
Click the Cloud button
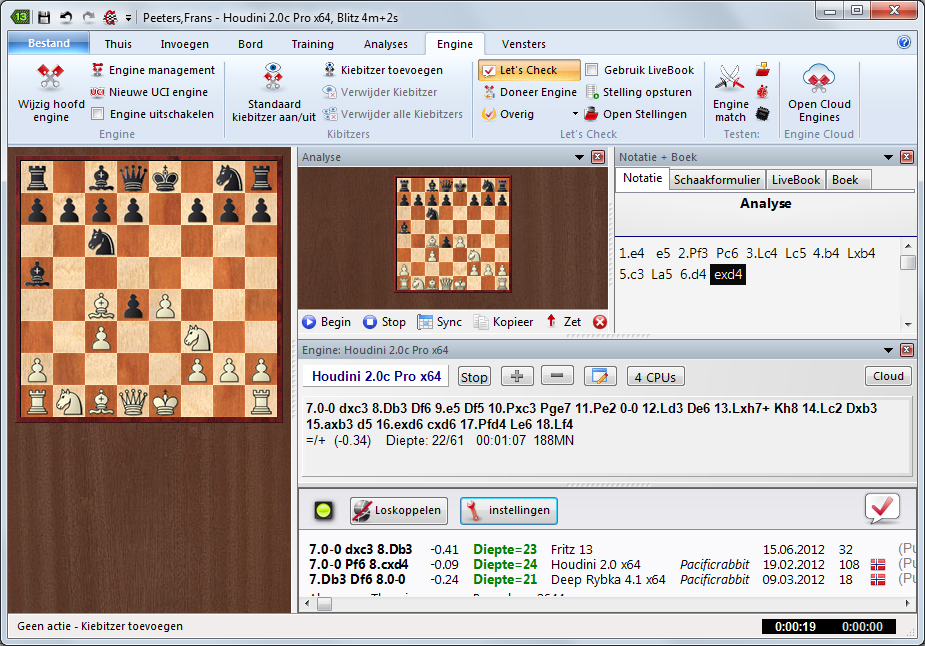pyautogui.click(x=888, y=376)
